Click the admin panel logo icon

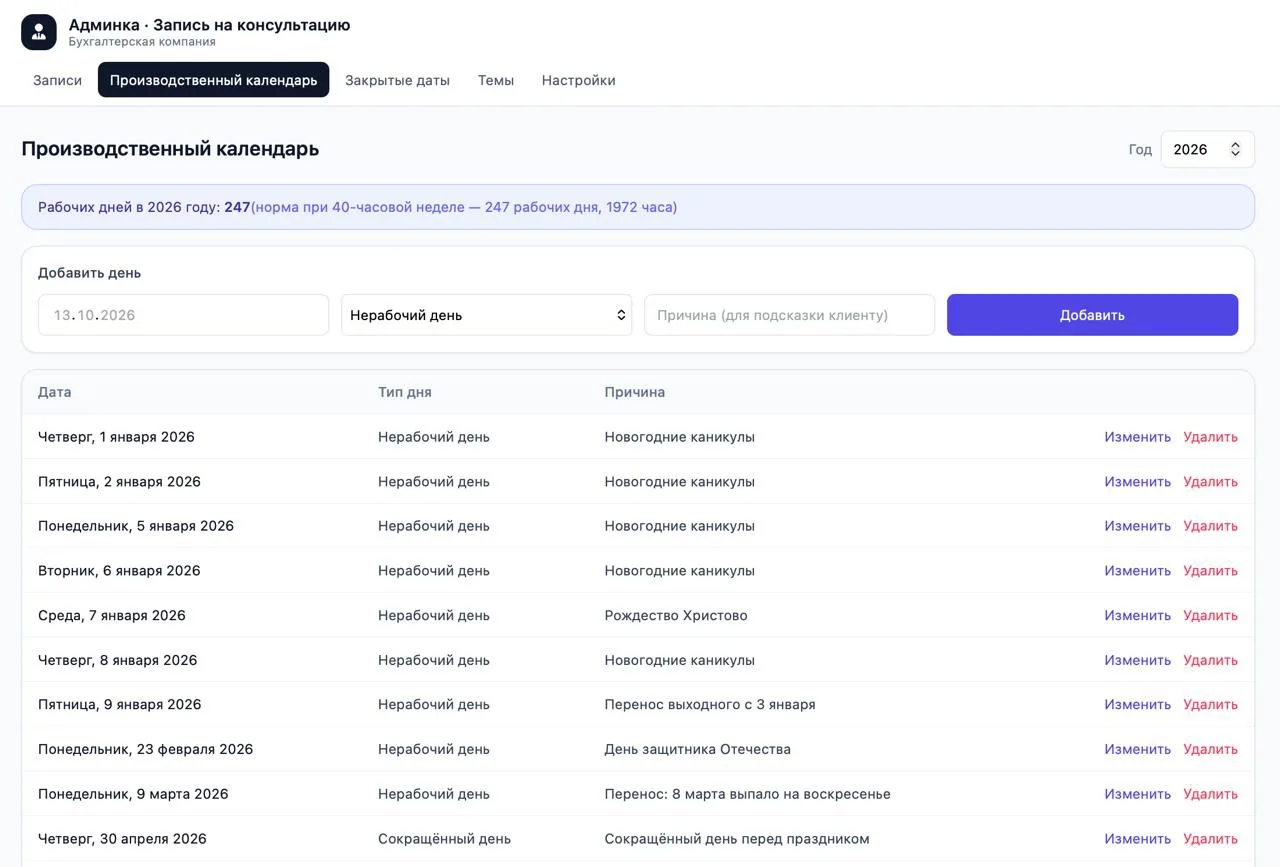point(39,32)
